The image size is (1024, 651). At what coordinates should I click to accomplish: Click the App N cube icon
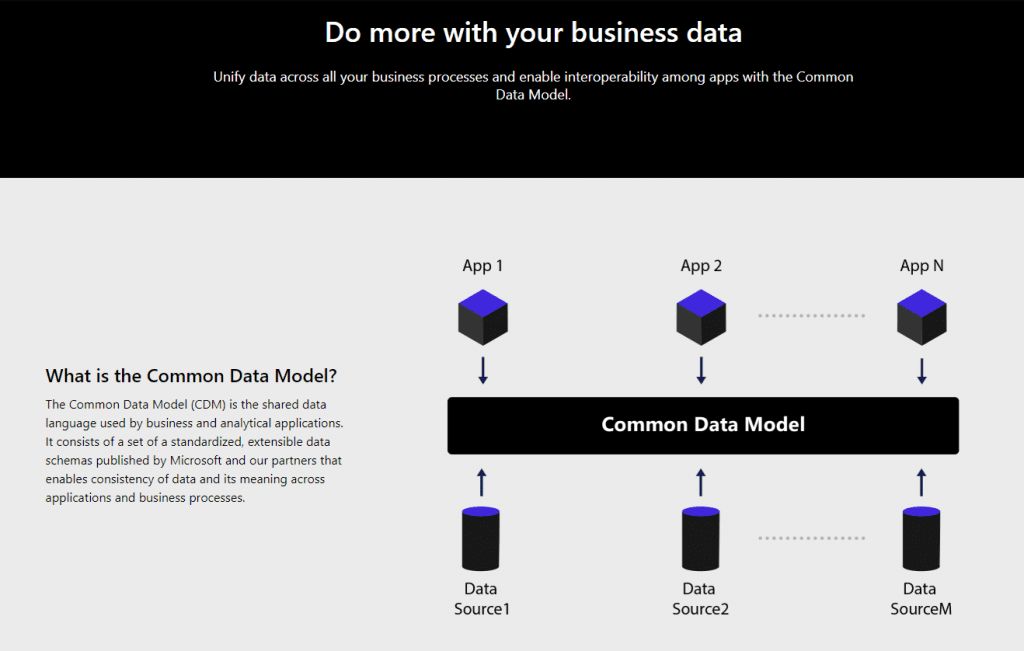pyautogui.click(x=921, y=317)
